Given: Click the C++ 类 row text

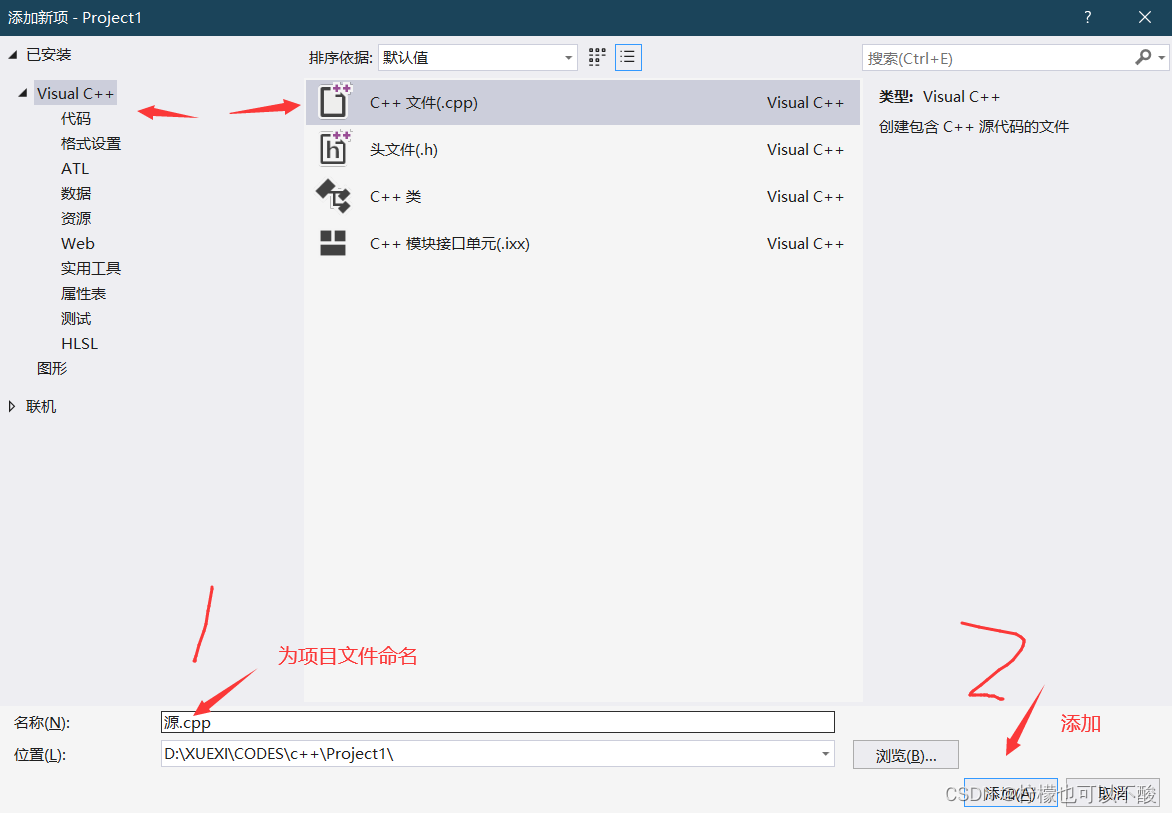Looking at the screenshot, I should [395, 197].
